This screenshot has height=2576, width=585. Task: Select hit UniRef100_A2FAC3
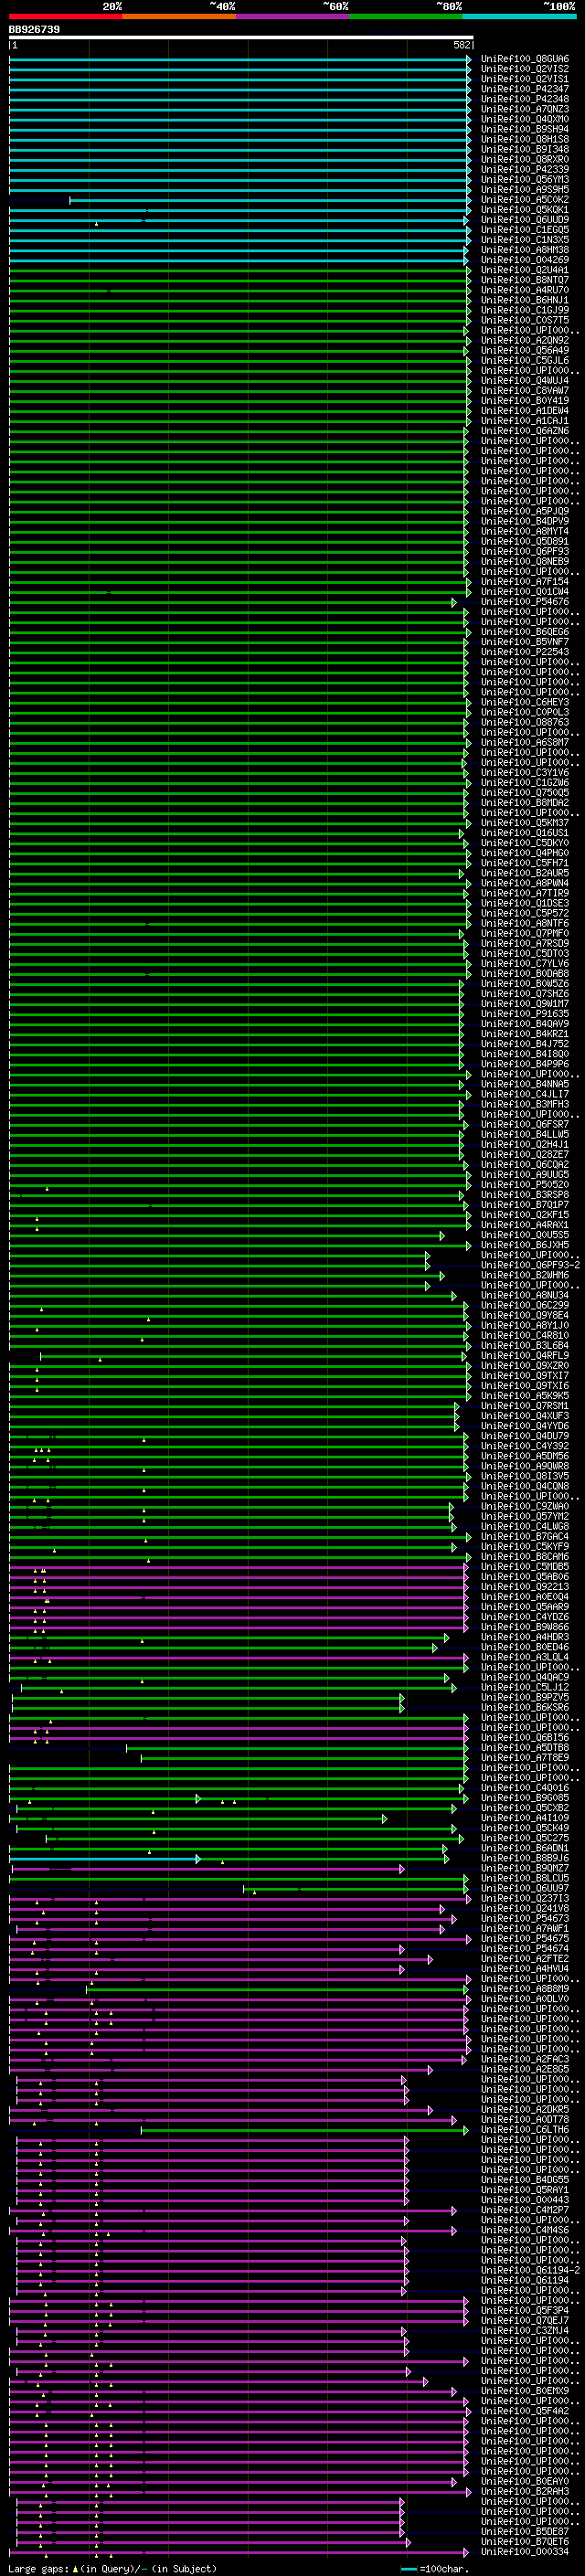click(524, 2059)
